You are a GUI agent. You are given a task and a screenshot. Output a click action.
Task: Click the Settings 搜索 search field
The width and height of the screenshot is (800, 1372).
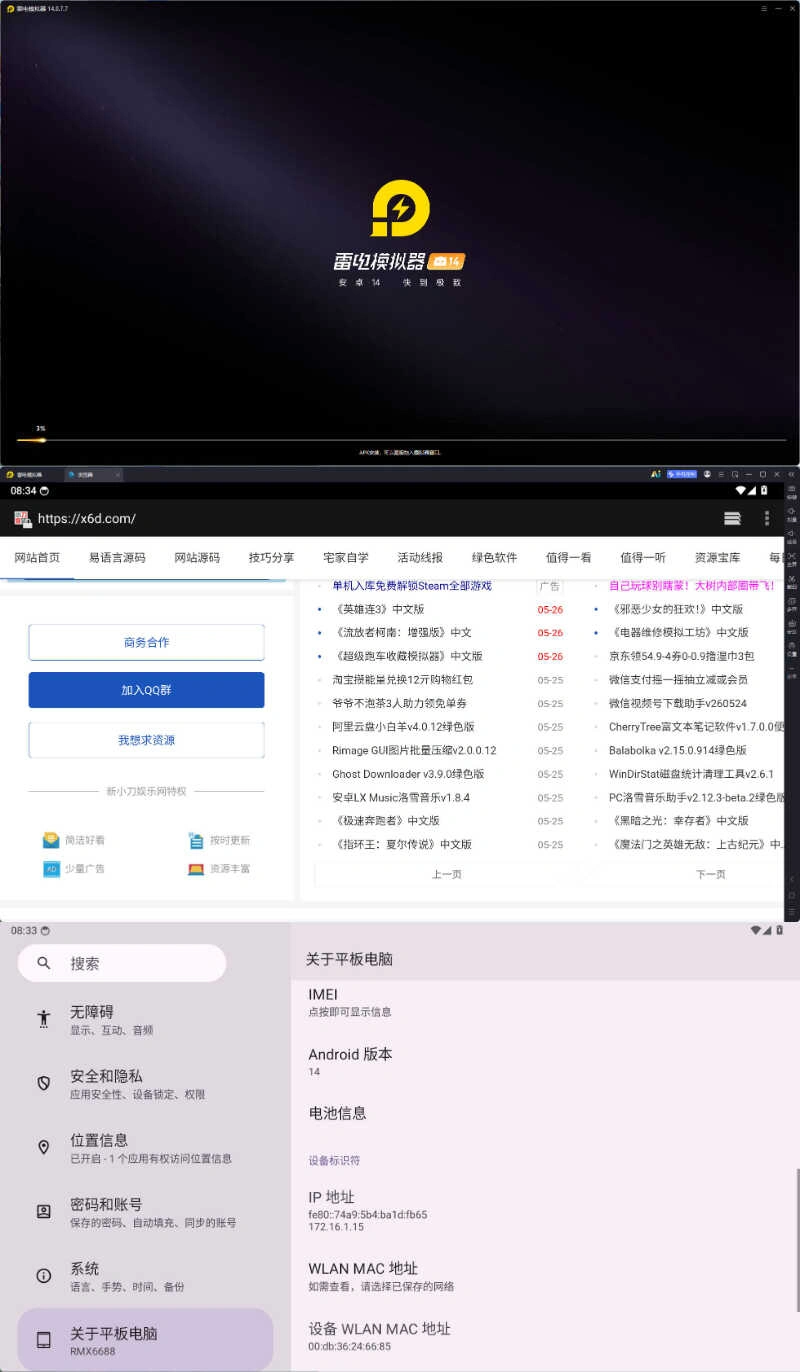point(122,963)
